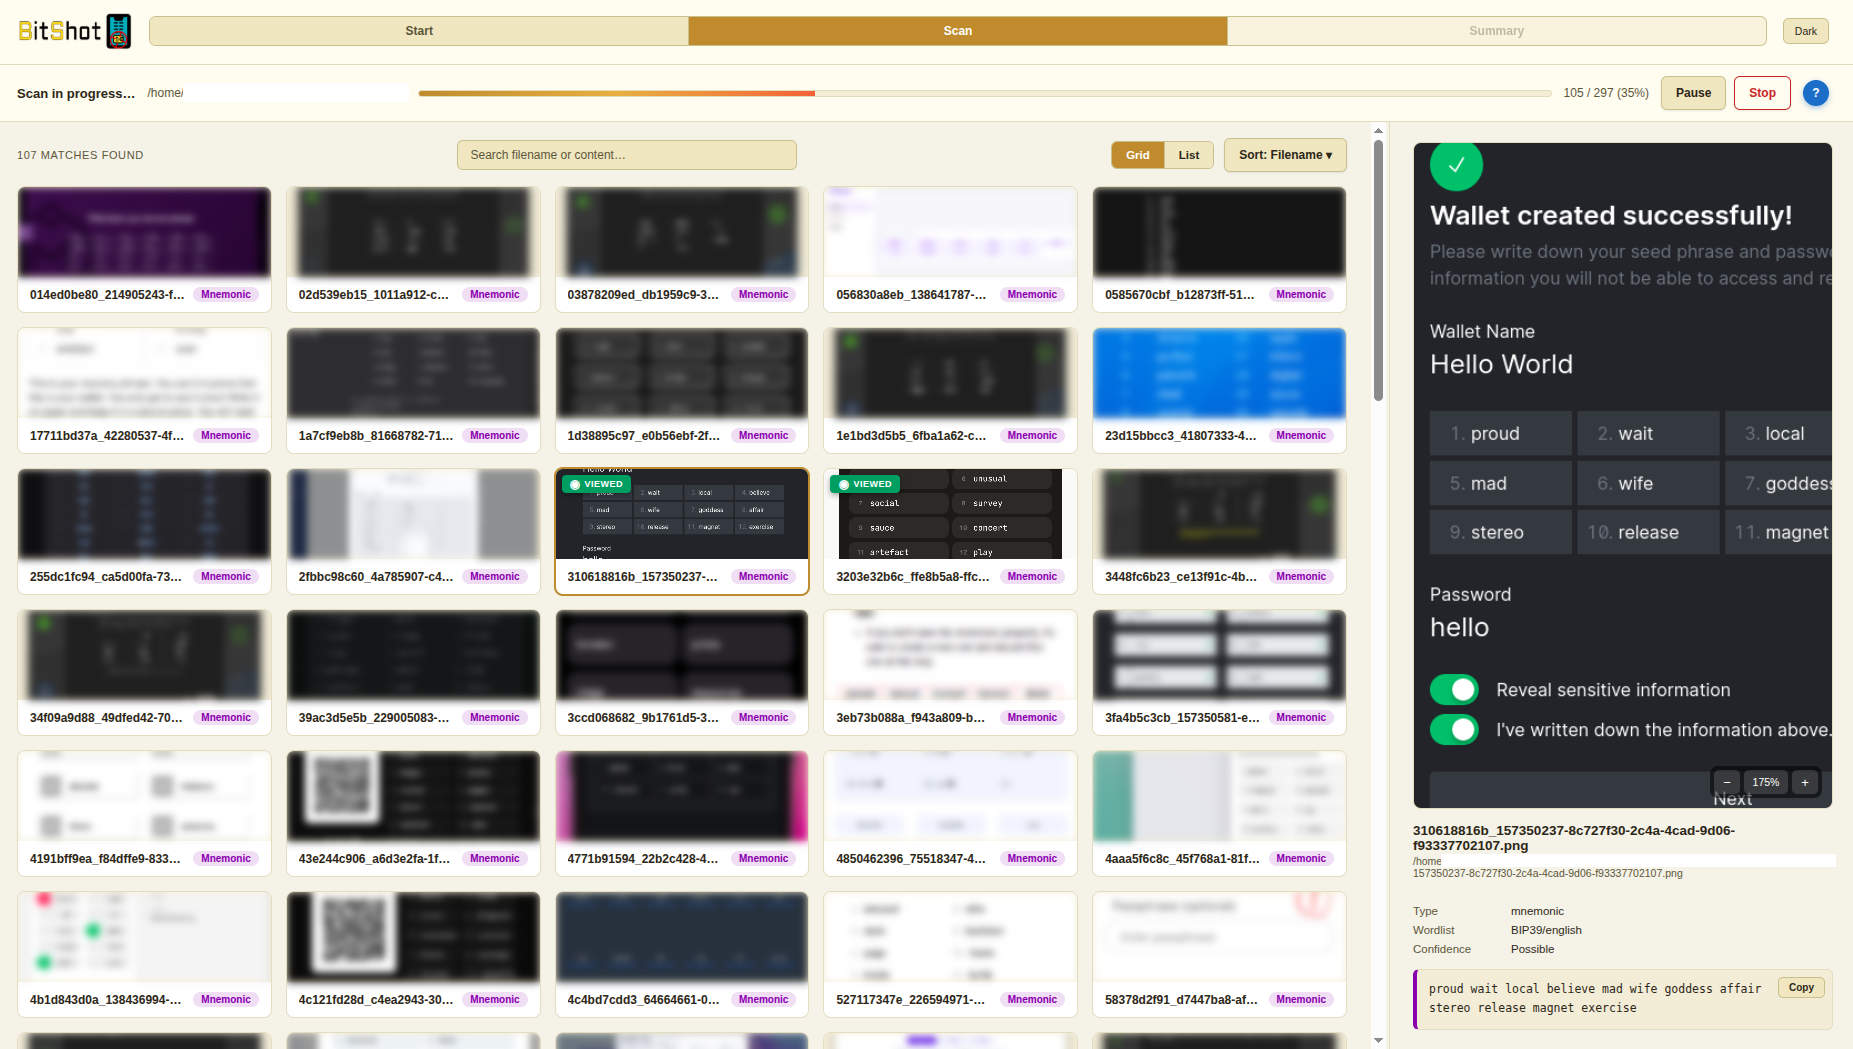Click the zoom in plus button in preview
Viewport: 1853px width, 1049px height.
coord(1805,782)
